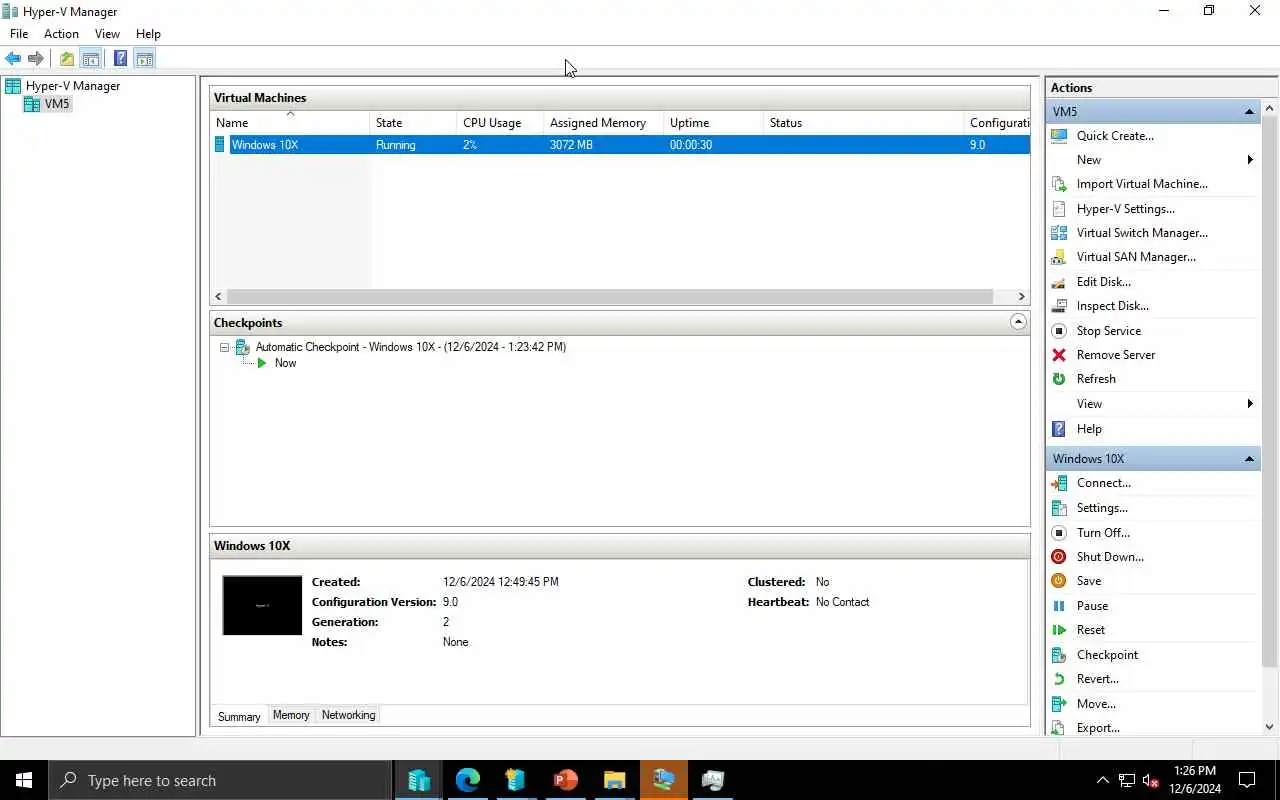Open Quick Create from Actions pane
The width and height of the screenshot is (1280, 800).
1115,136
